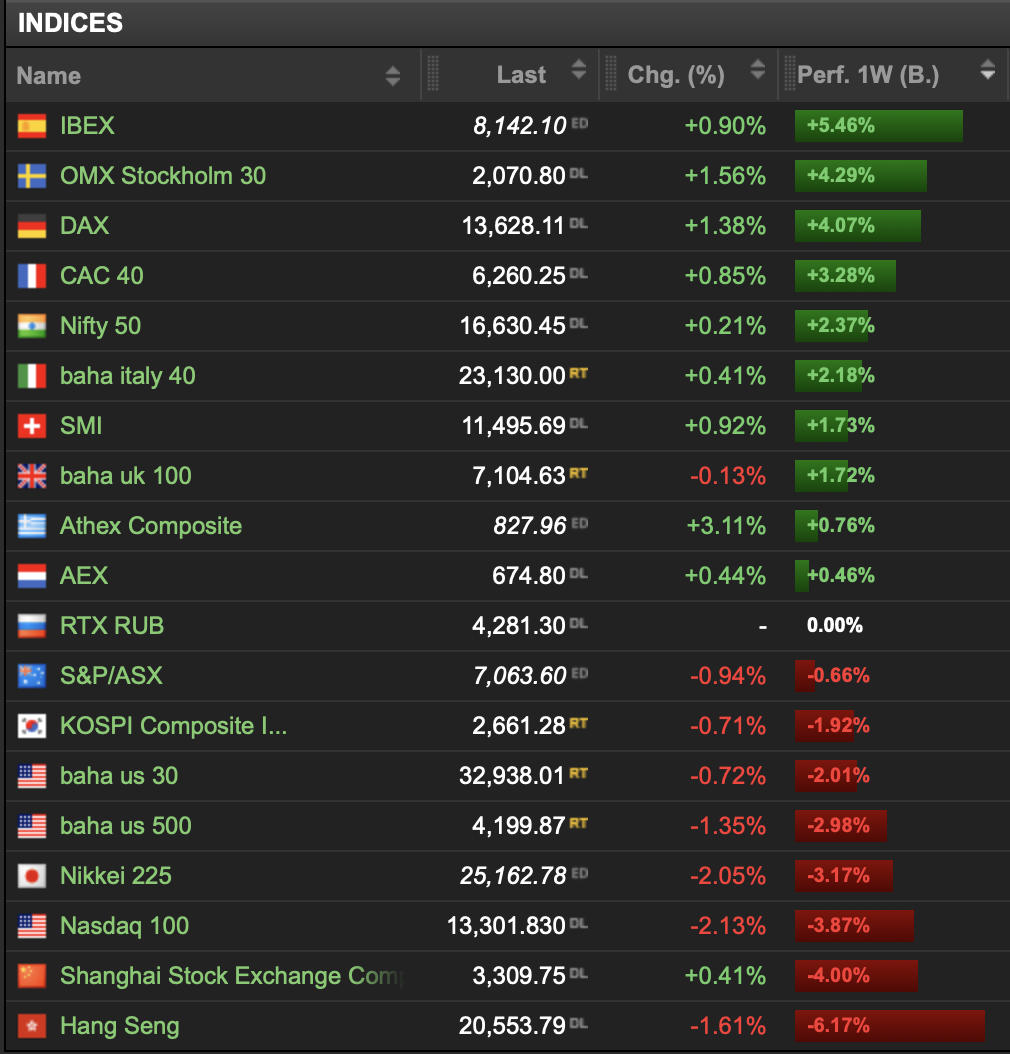Image resolution: width=1010 pixels, height=1054 pixels.
Task: Click the India flag next to Nifty 50
Action: click(x=32, y=326)
